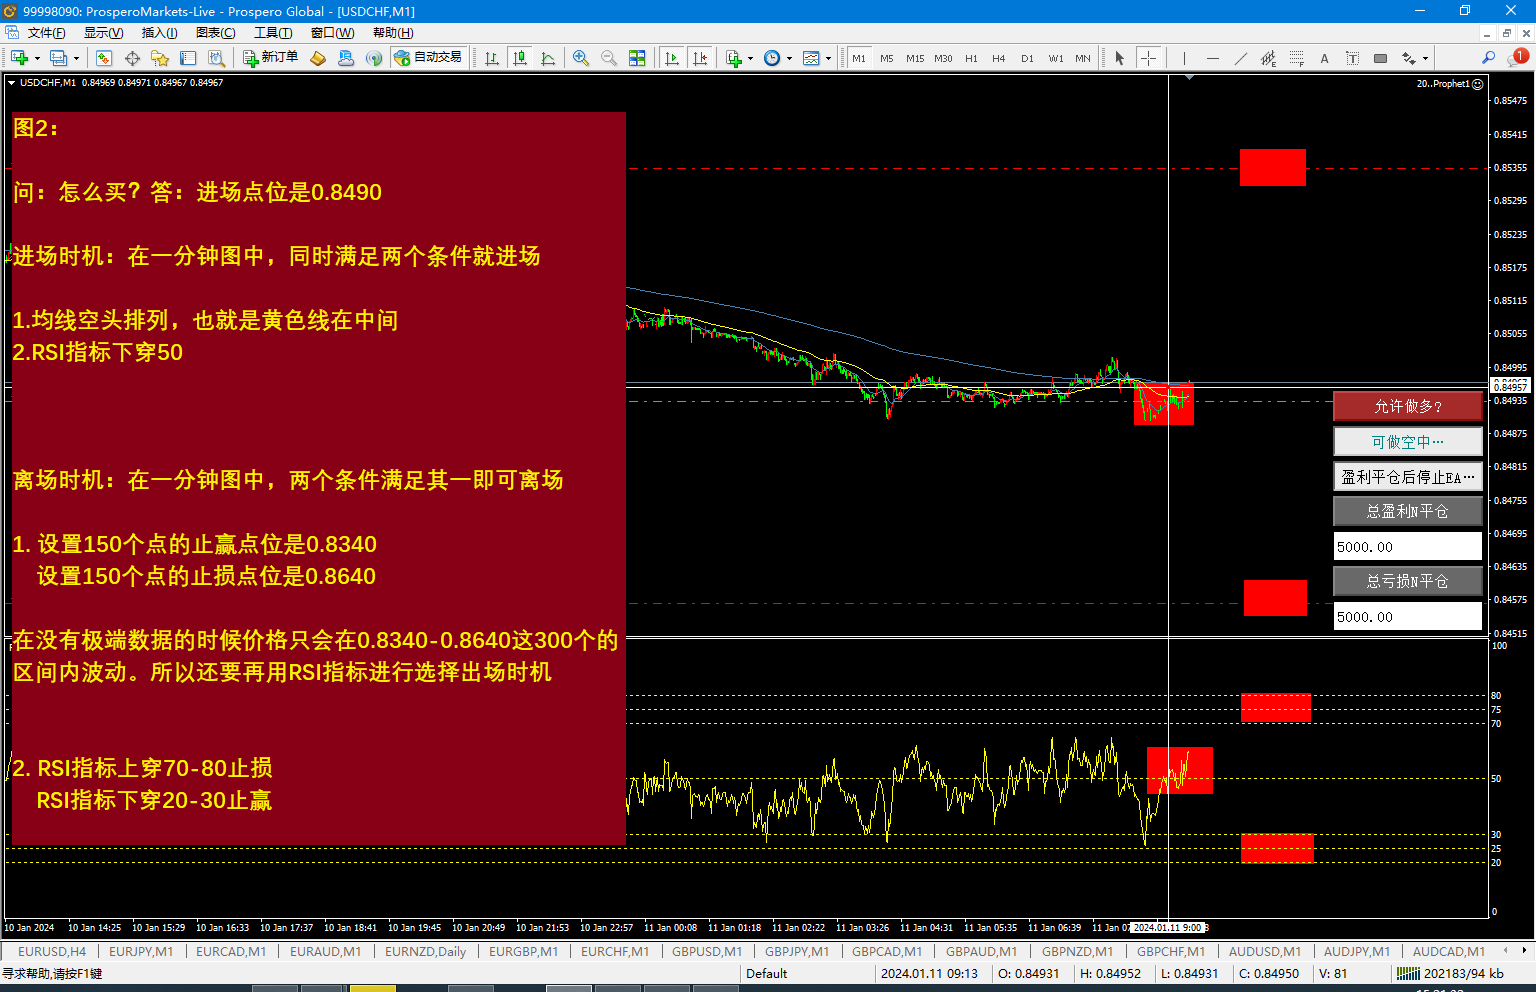This screenshot has width=1536, height=992.
Task: Focus the 5000.00 field under 总盈利平仓
Action: 1408,546
